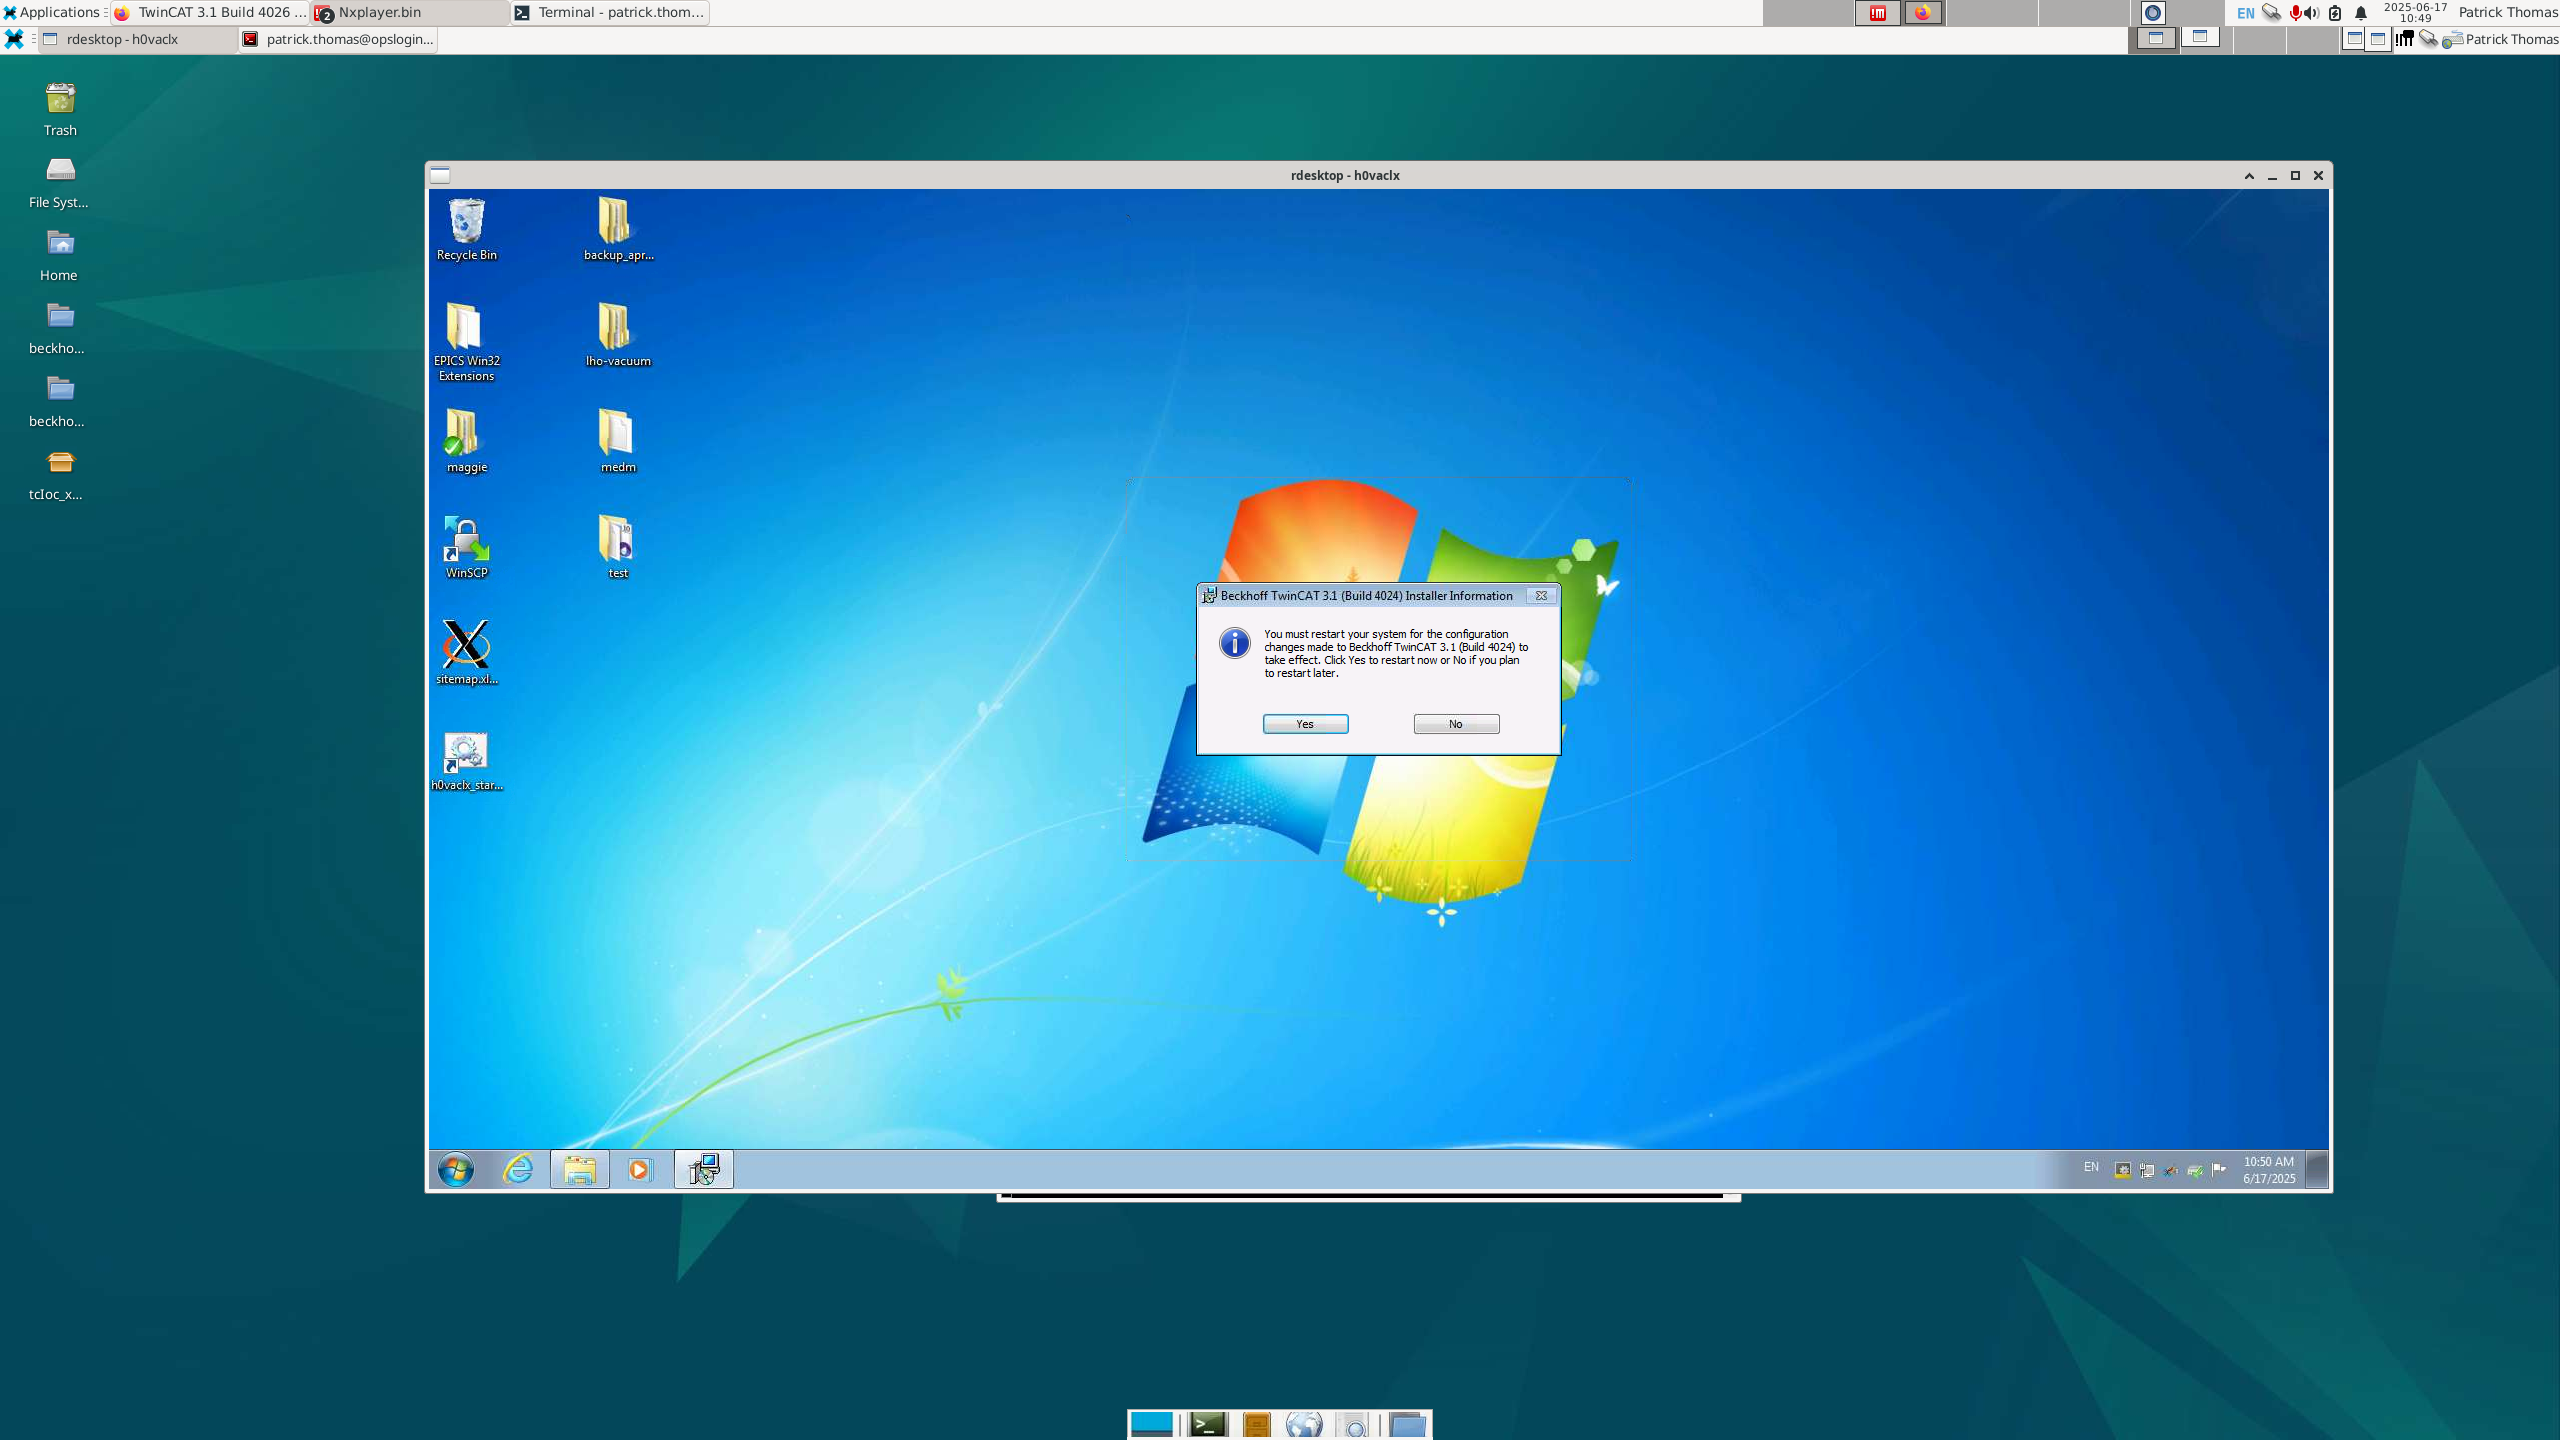This screenshot has height=1440, width=2560.
Task: Click the Windows Action Center flag icon
Action: (x=2219, y=1169)
